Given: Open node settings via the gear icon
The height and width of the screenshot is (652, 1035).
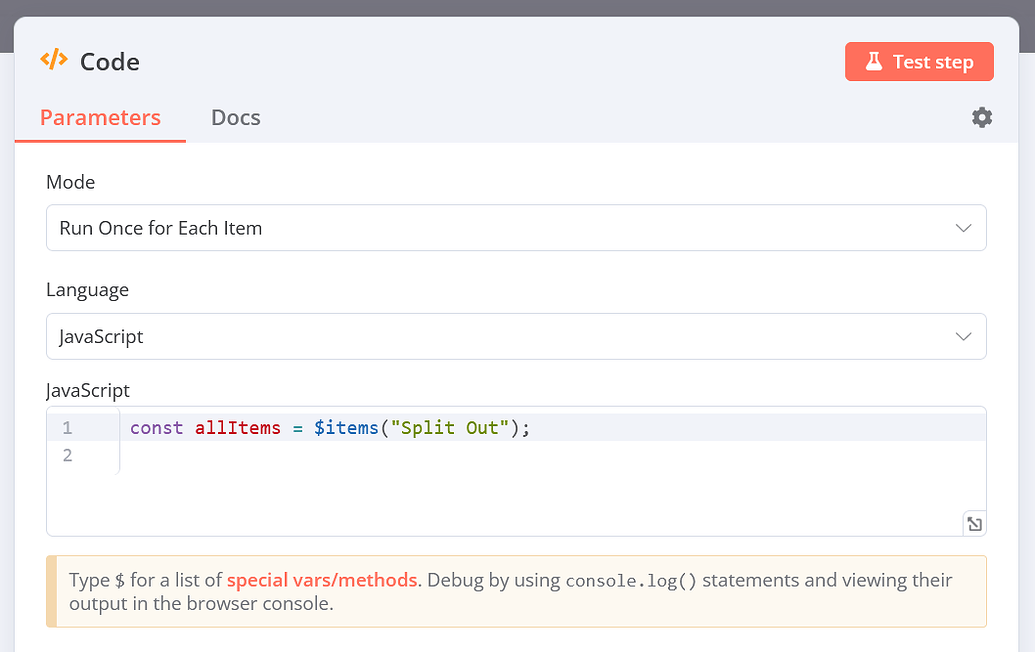Looking at the screenshot, I should 981,117.
